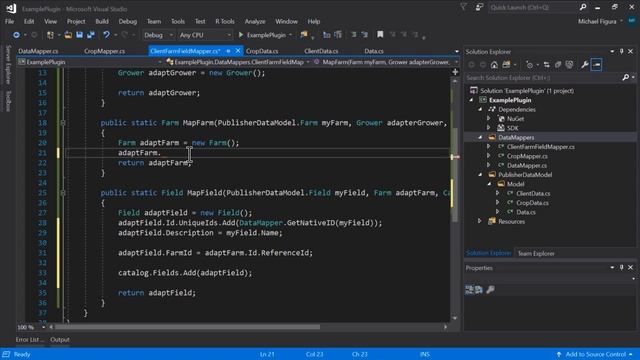Screen dimensions: 640x360
Task: Expand the Resources folder node
Action: pyautogui.click(x=480, y=221)
